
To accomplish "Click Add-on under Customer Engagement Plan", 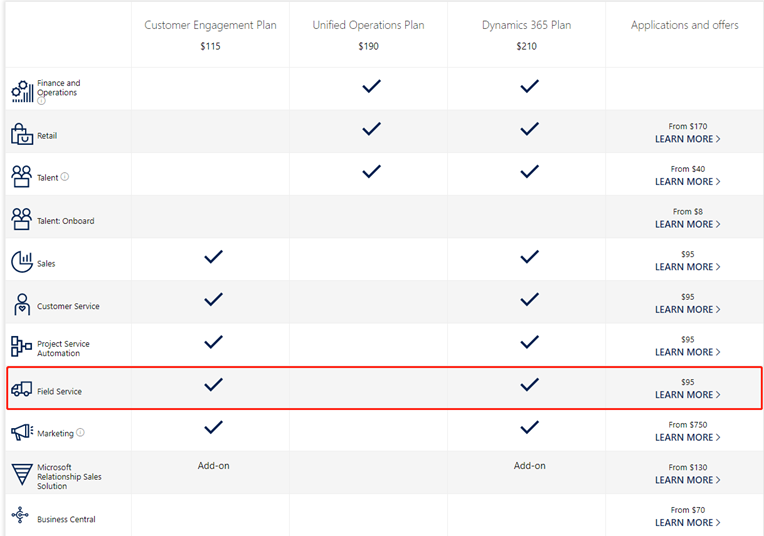I will coord(213,466).
